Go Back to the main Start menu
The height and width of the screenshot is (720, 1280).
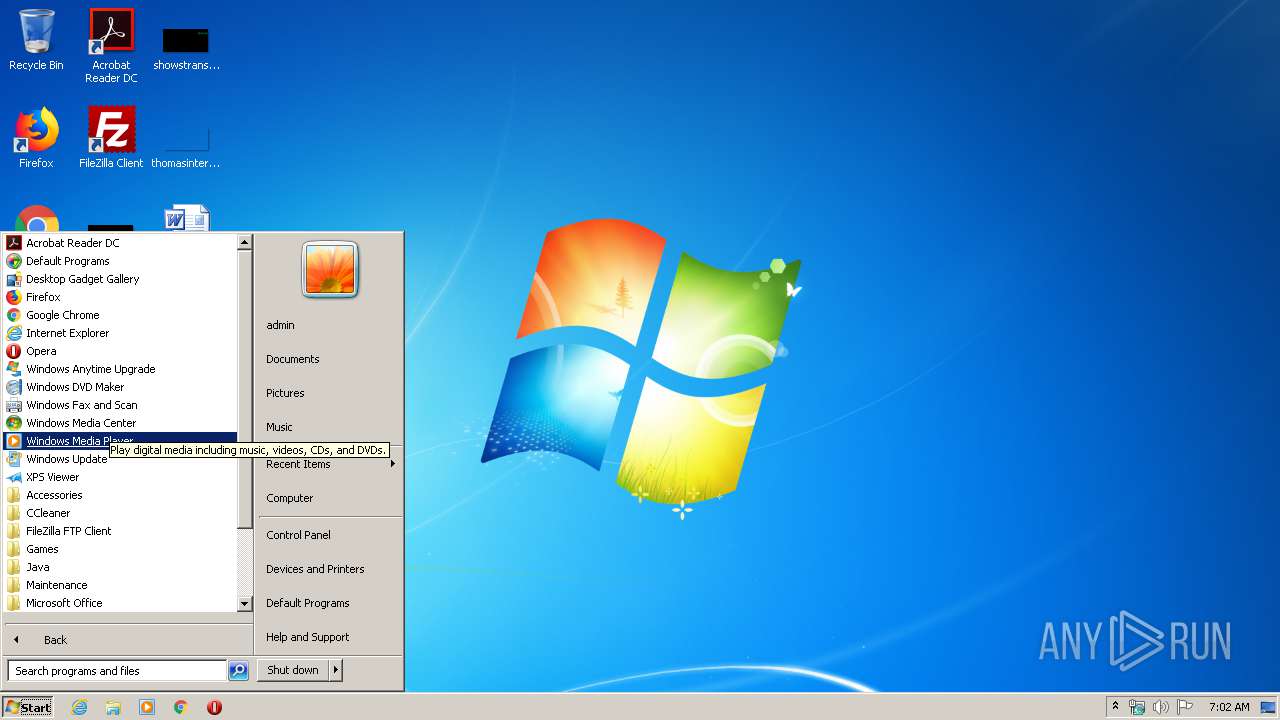128,640
